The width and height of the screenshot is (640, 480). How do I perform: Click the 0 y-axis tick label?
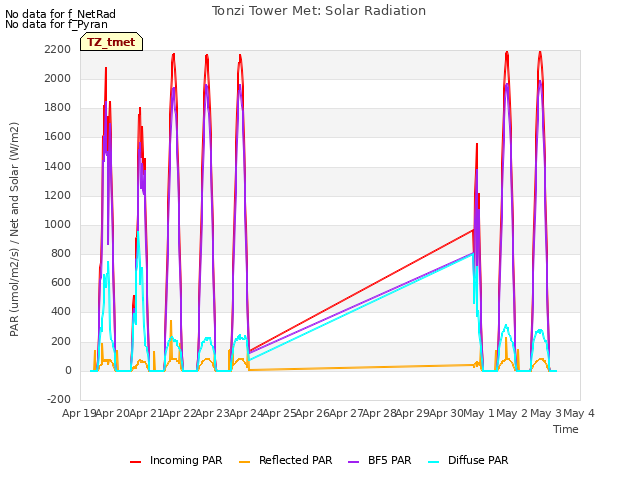(68, 371)
